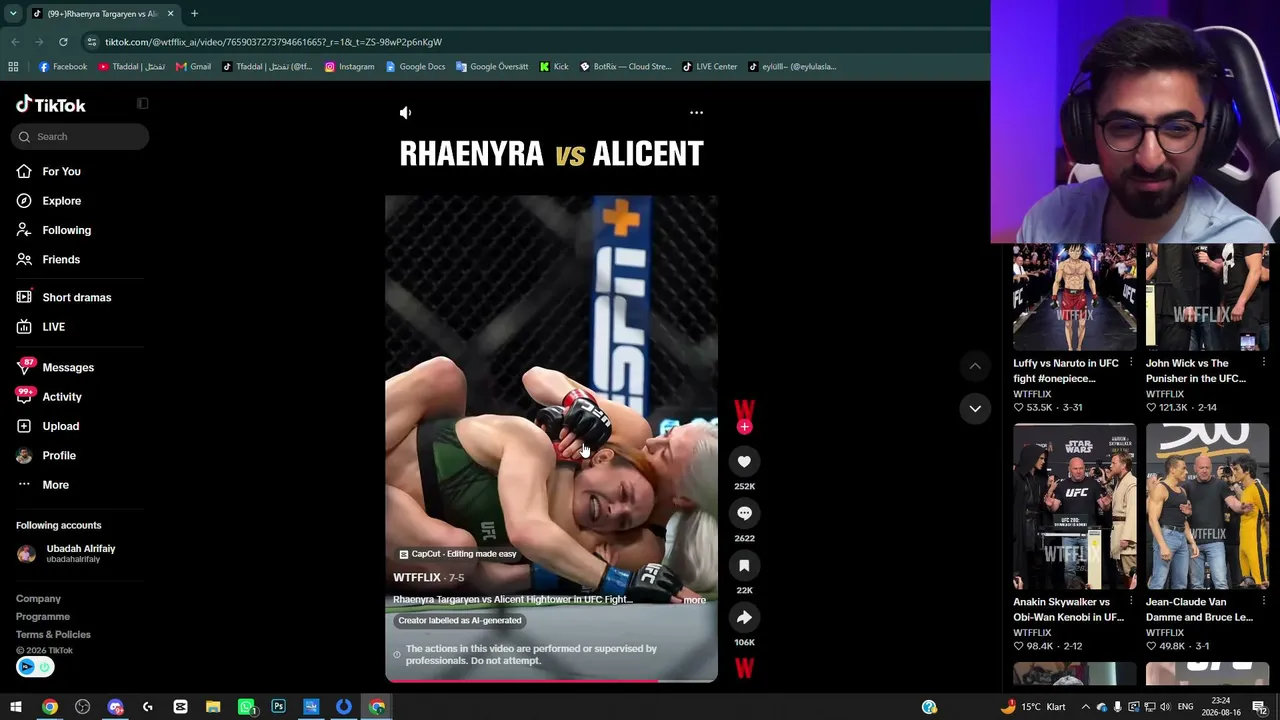Viewport: 1280px width, 720px height.
Task: Open Anakin Skywalker vs Obi-Wan thumbnail
Action: [x=1075, y=506]
